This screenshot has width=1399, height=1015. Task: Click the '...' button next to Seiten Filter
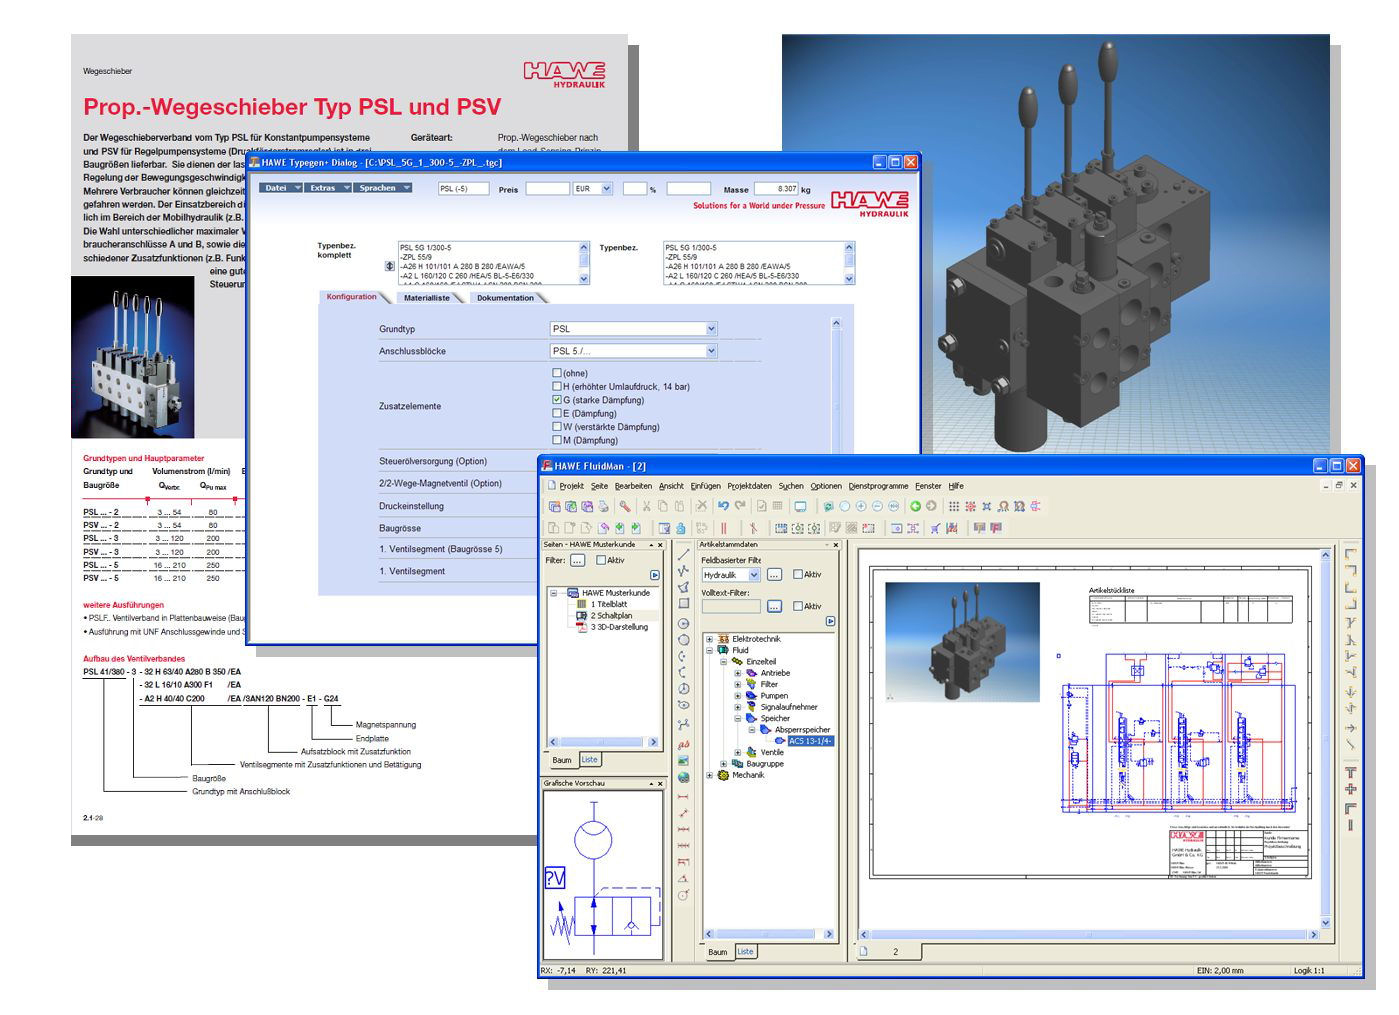pyautogui.click(x=577, y=560)
